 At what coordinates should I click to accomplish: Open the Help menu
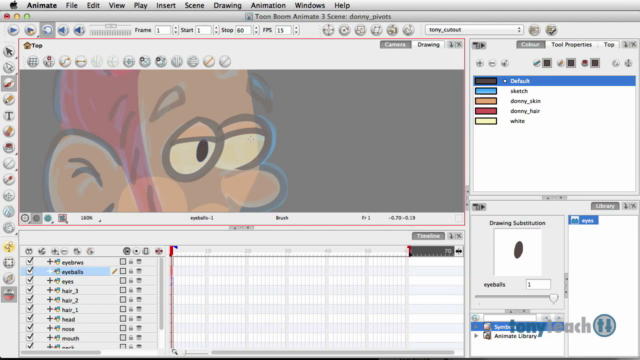point(342,5)
